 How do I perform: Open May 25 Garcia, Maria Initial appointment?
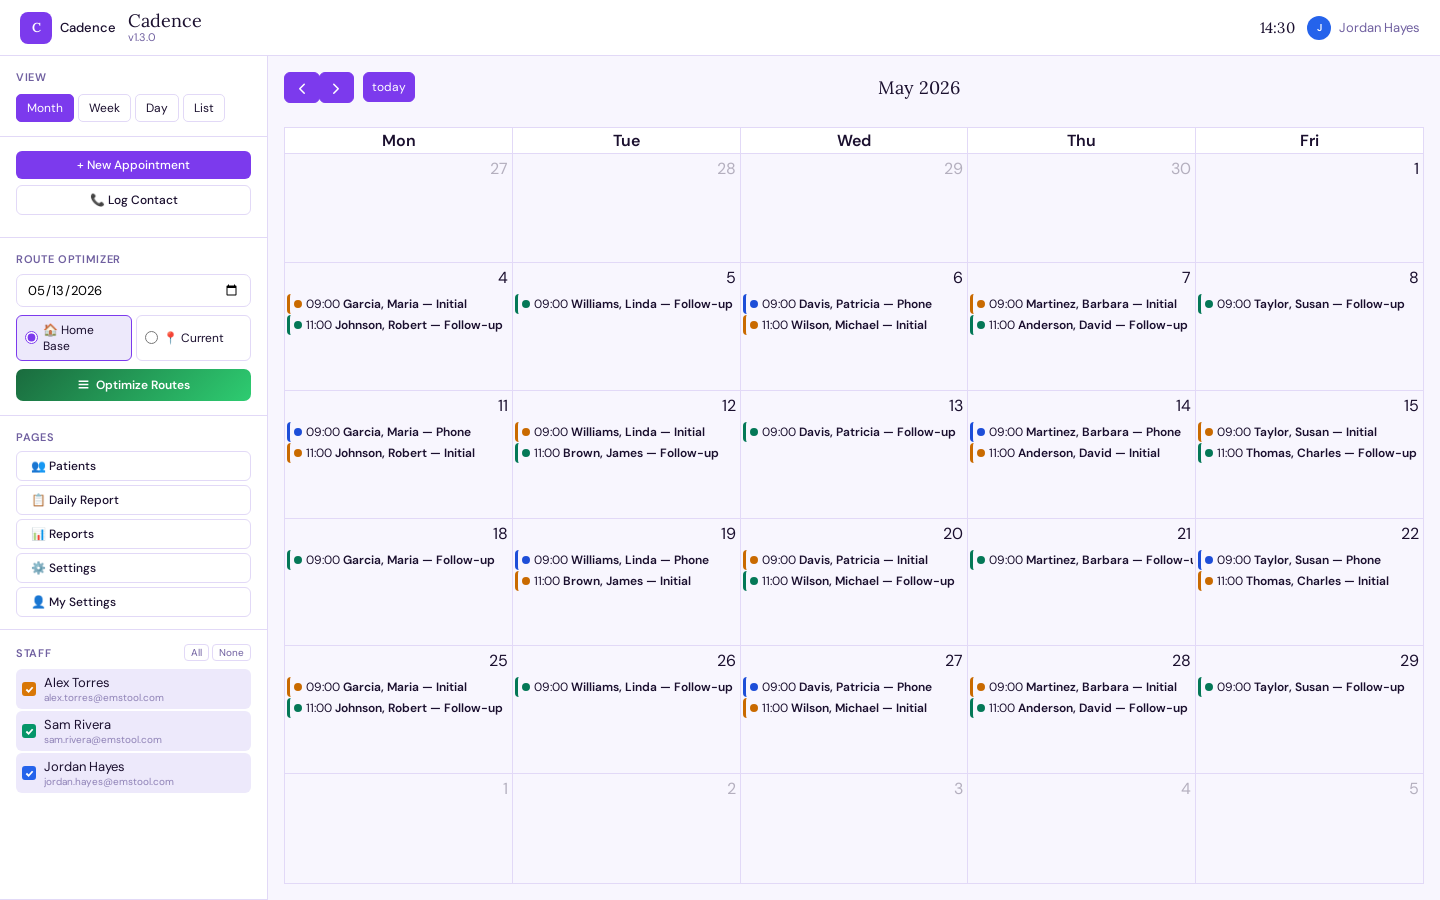(398, 687)
